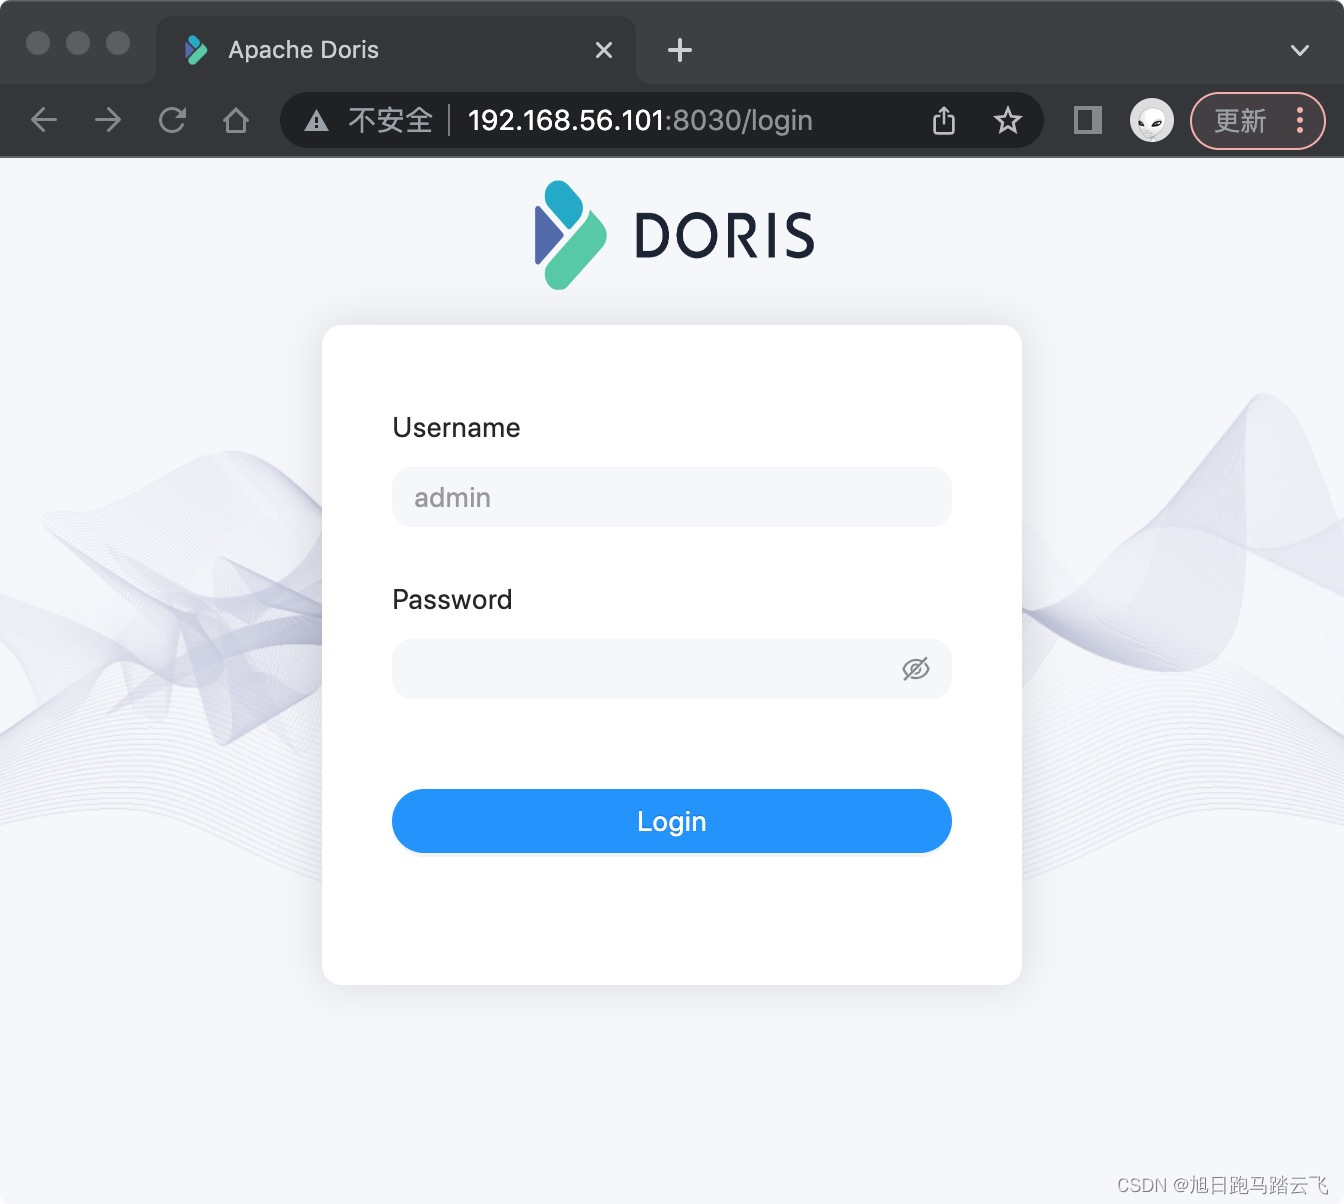
Task: Click the '不安全' warning icon
Action: point(317,120)
